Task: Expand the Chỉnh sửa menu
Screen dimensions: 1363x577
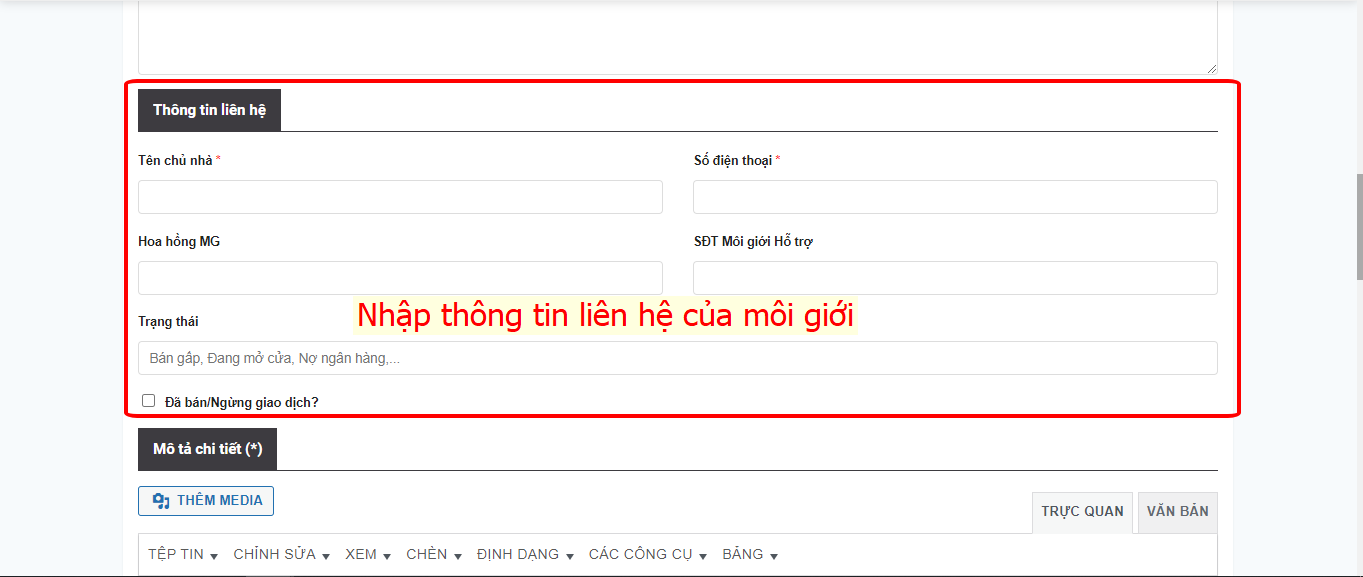Action: [281, 555]
